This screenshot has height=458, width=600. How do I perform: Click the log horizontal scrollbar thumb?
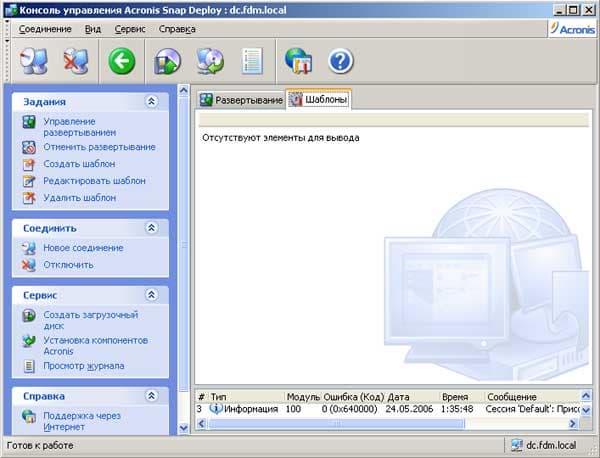click(336, 424)
